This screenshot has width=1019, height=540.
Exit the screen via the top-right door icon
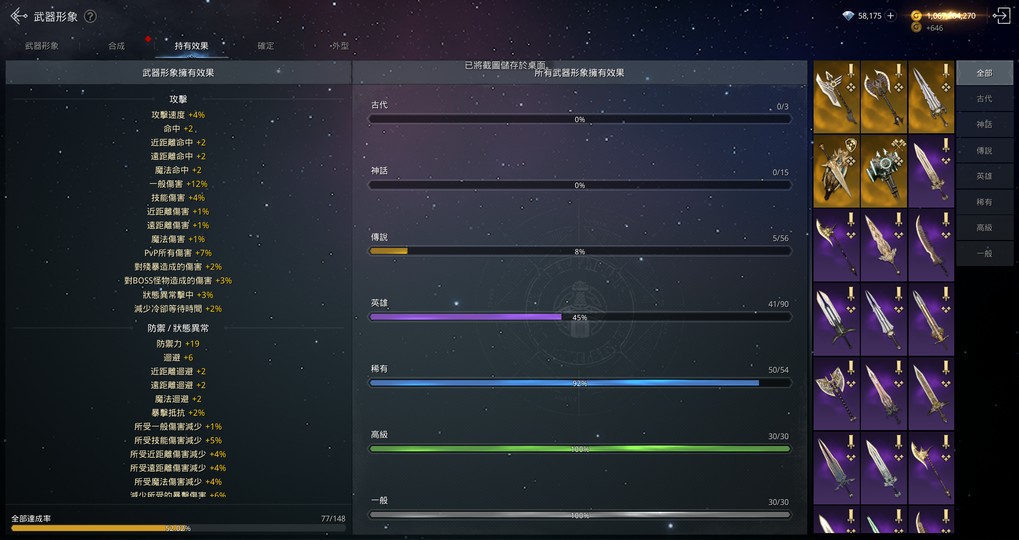(1001, 16)
